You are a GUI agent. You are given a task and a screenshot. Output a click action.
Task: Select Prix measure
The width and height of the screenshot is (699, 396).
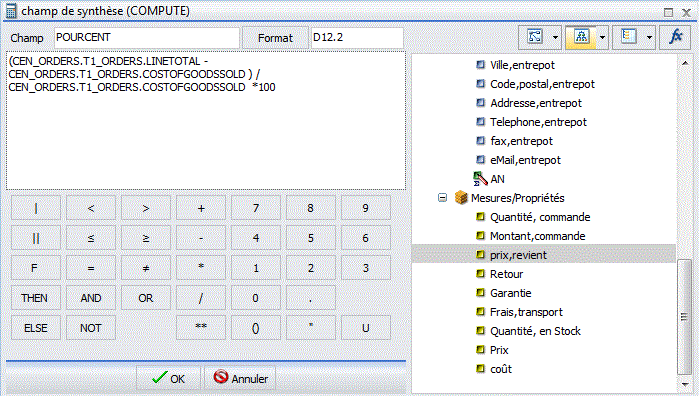point(499,350)
